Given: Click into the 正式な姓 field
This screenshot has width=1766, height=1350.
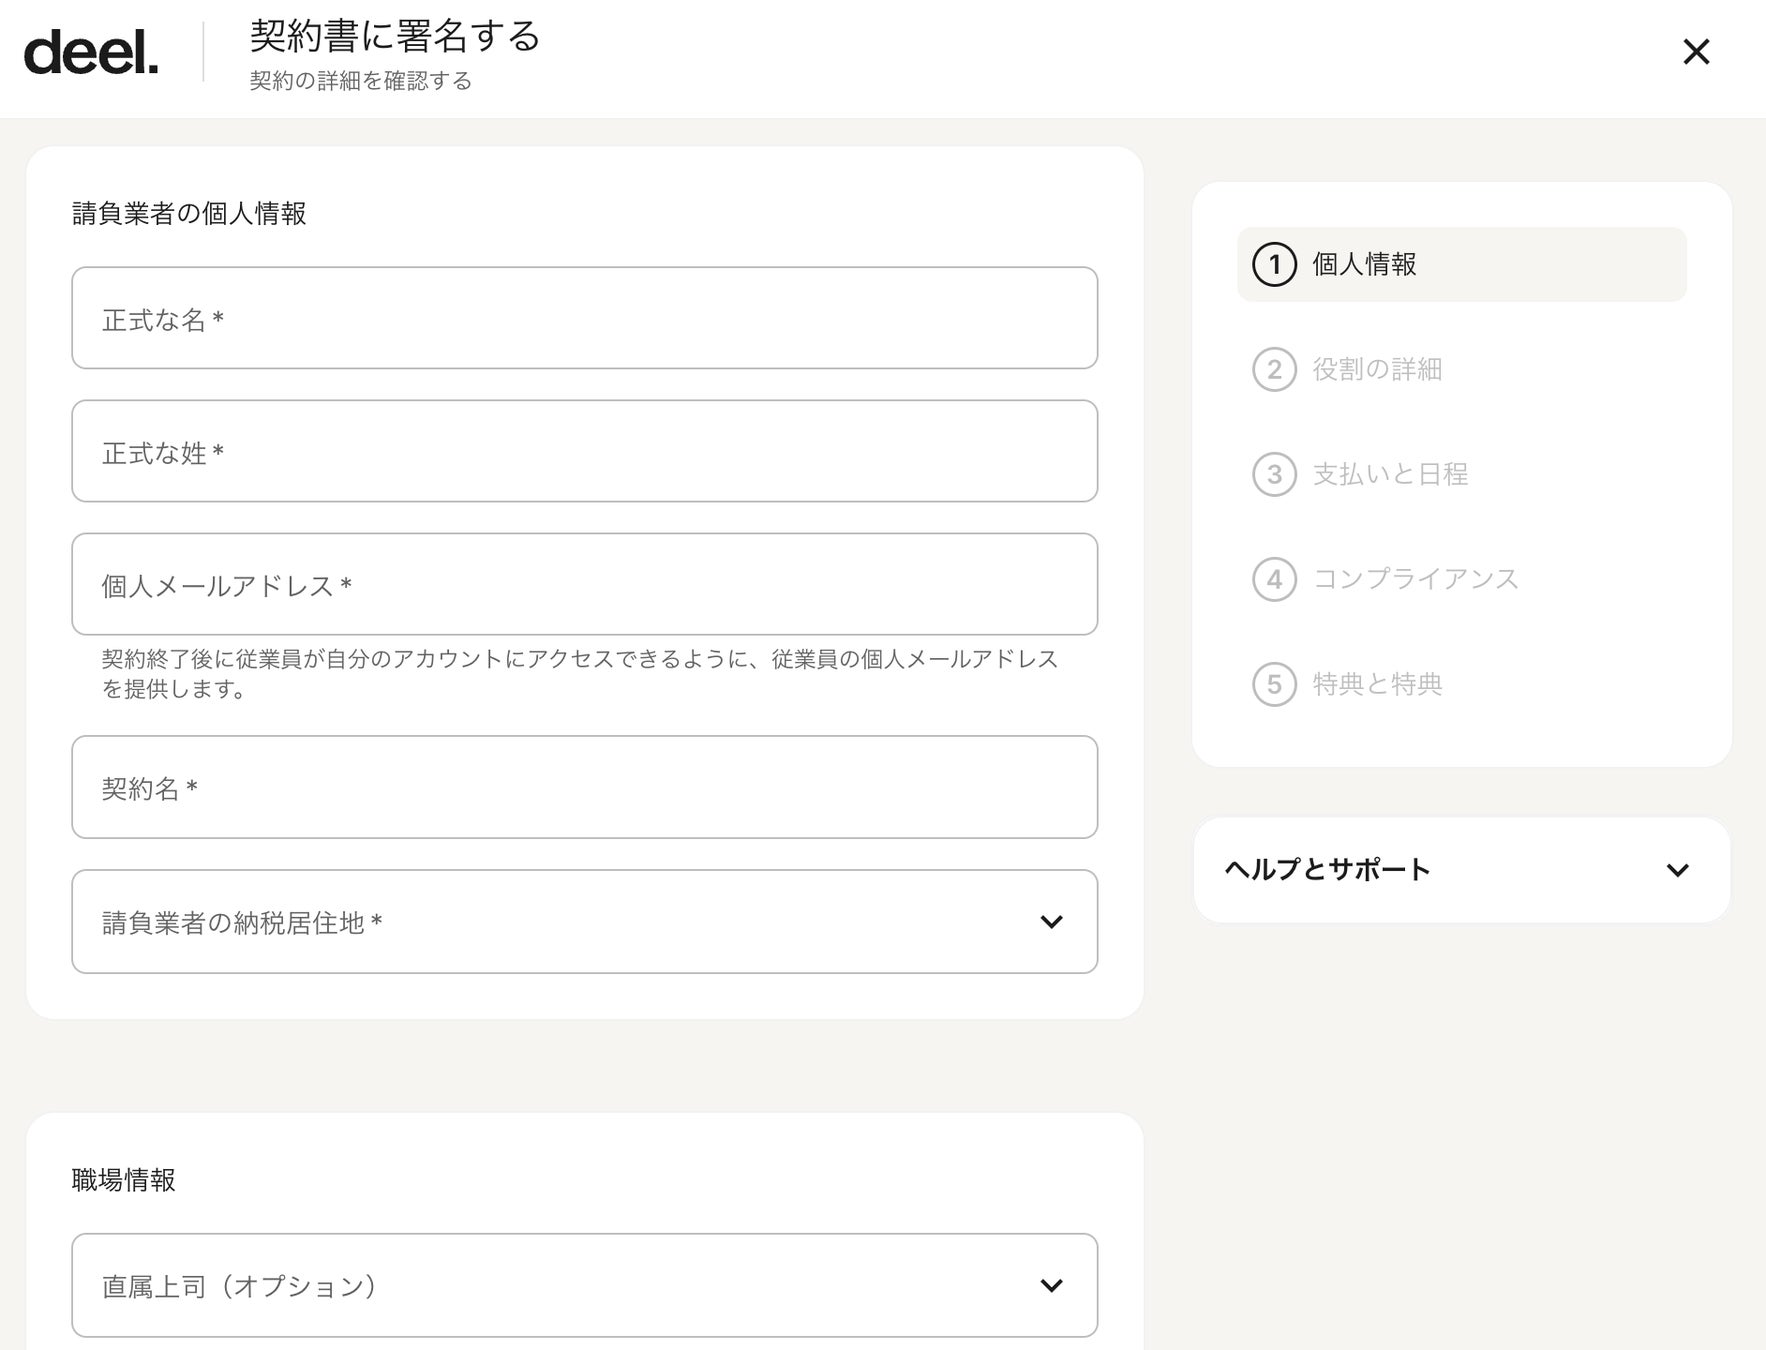Looking at the screenshot, I should [584, 452].
